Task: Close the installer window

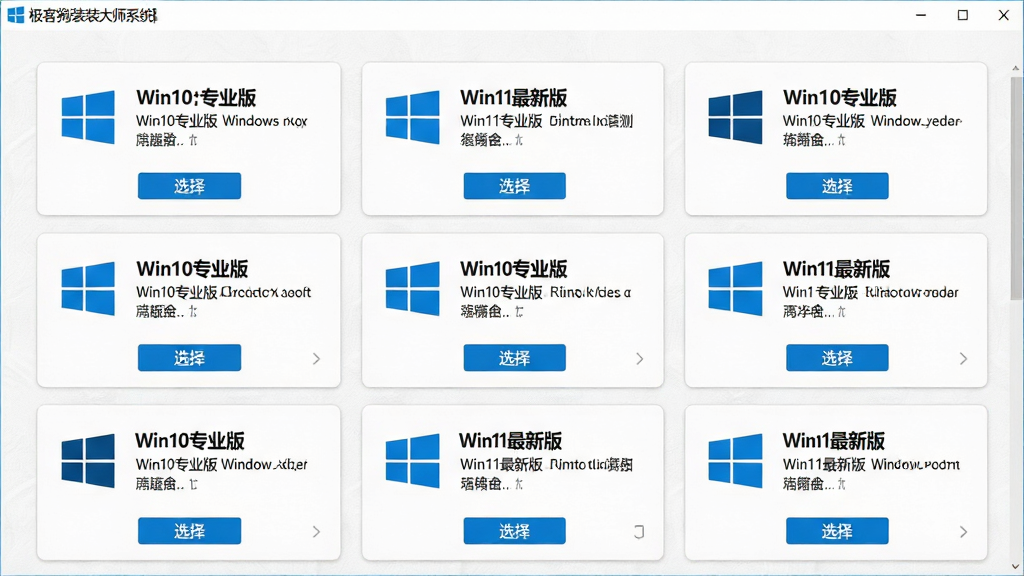Action: 1004,15
